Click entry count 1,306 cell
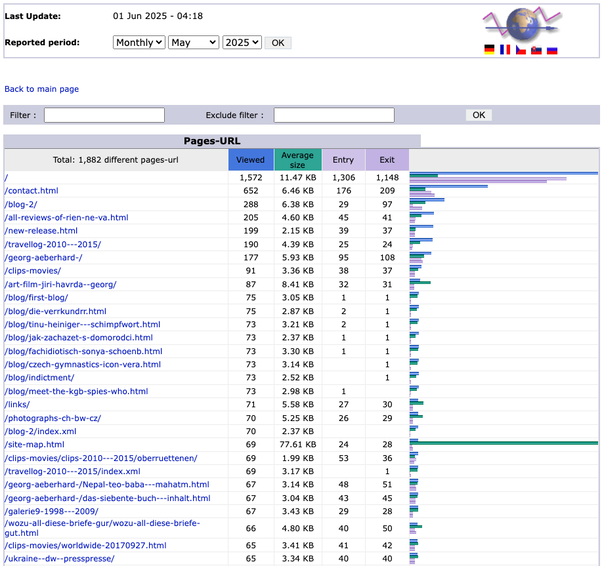604x566 pixels. click(343, 178)
